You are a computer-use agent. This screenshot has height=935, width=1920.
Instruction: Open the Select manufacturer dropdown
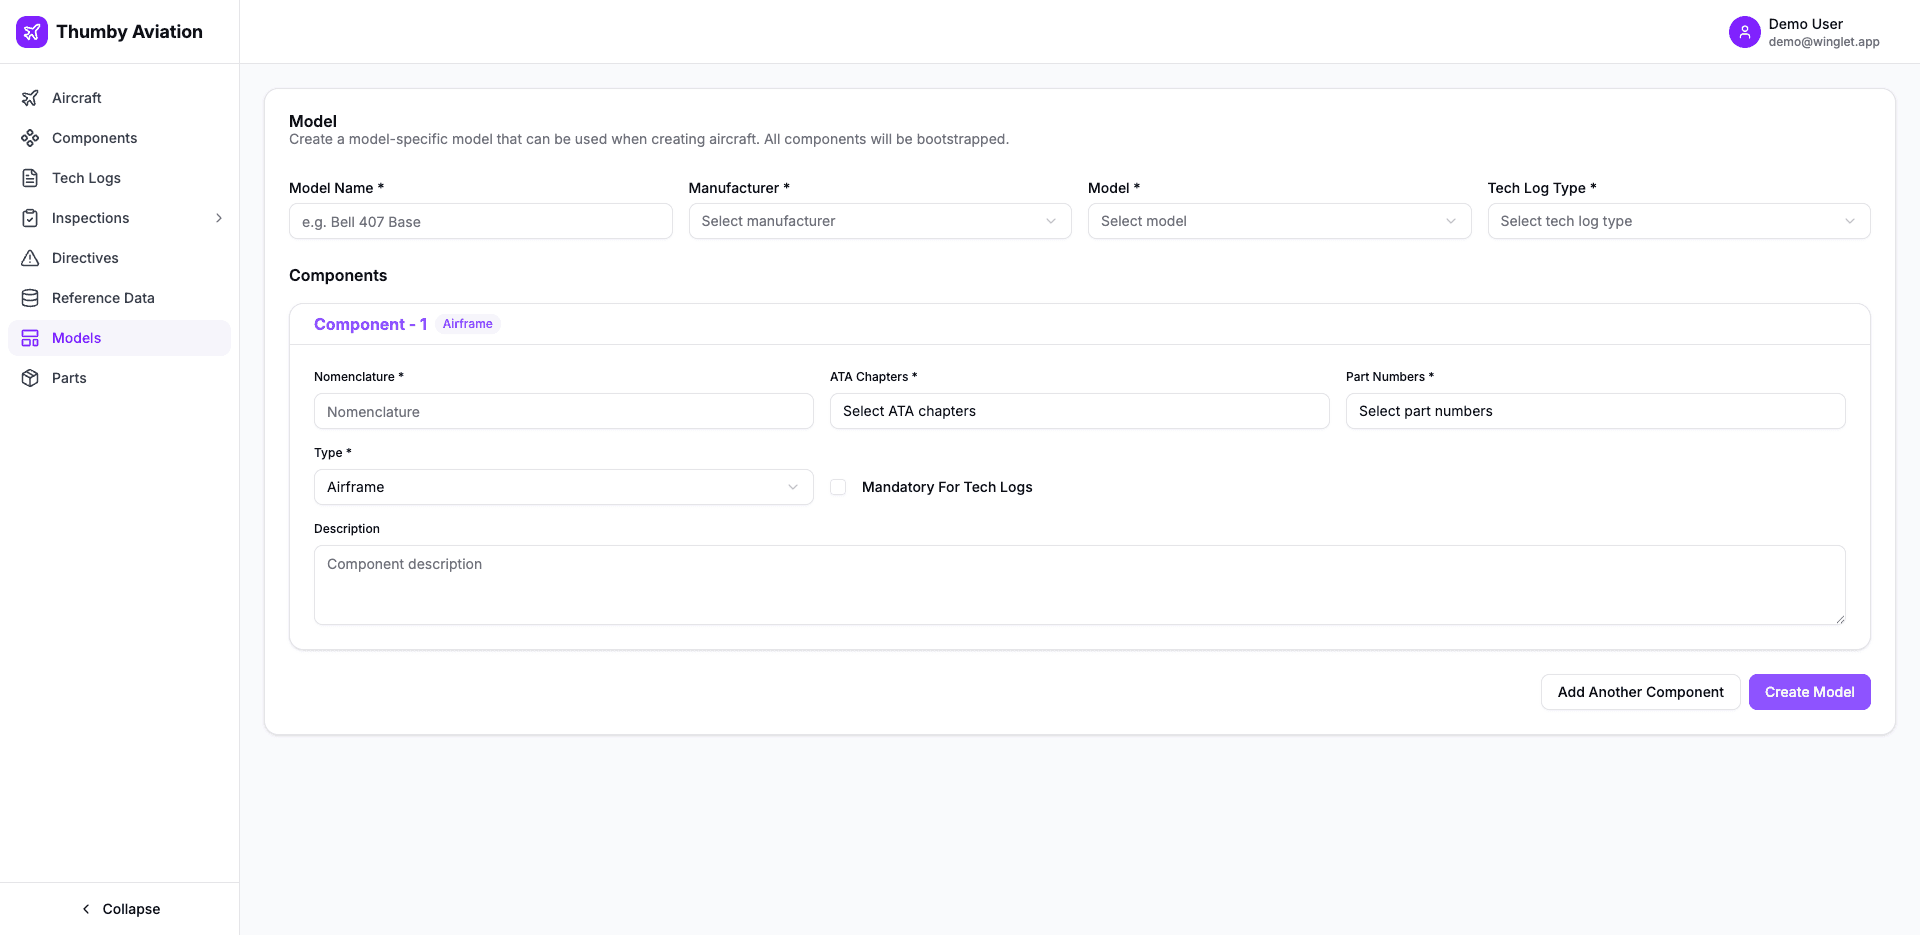pos(879,221)
